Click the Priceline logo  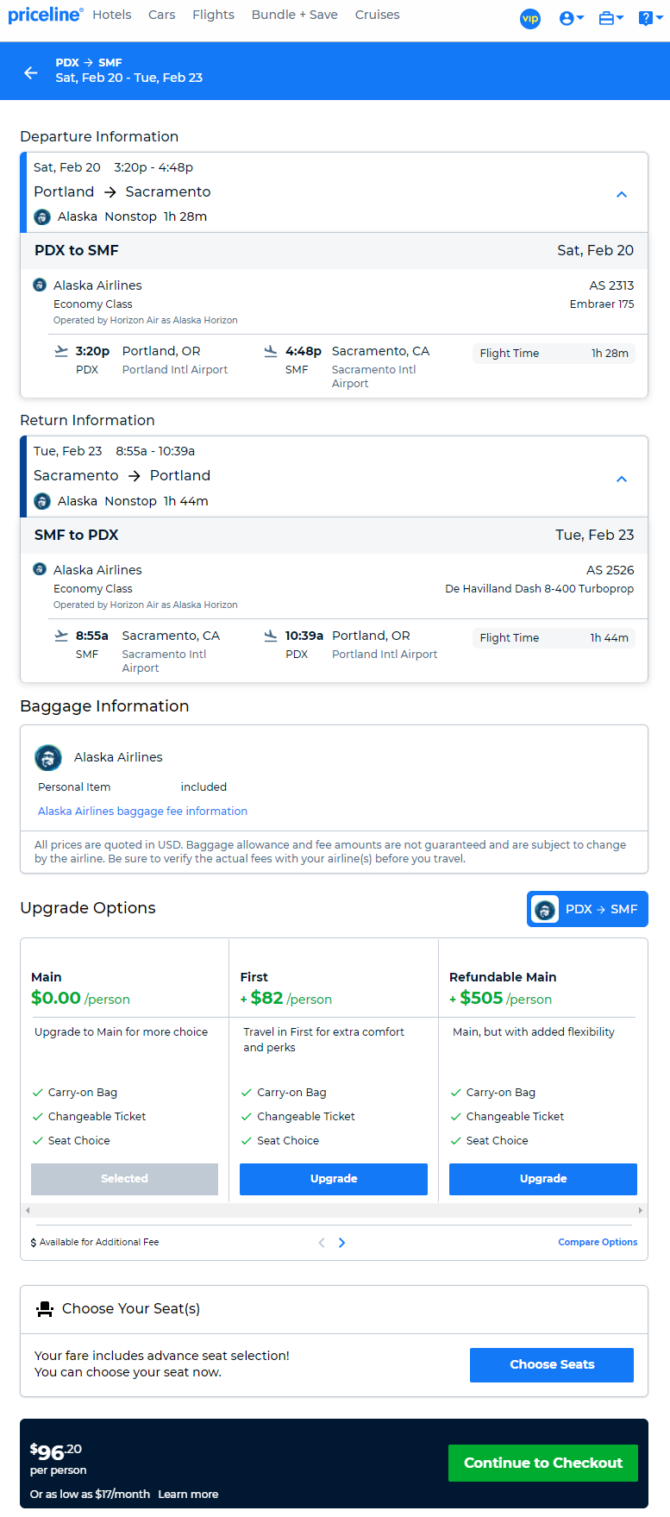click(46, 16)
